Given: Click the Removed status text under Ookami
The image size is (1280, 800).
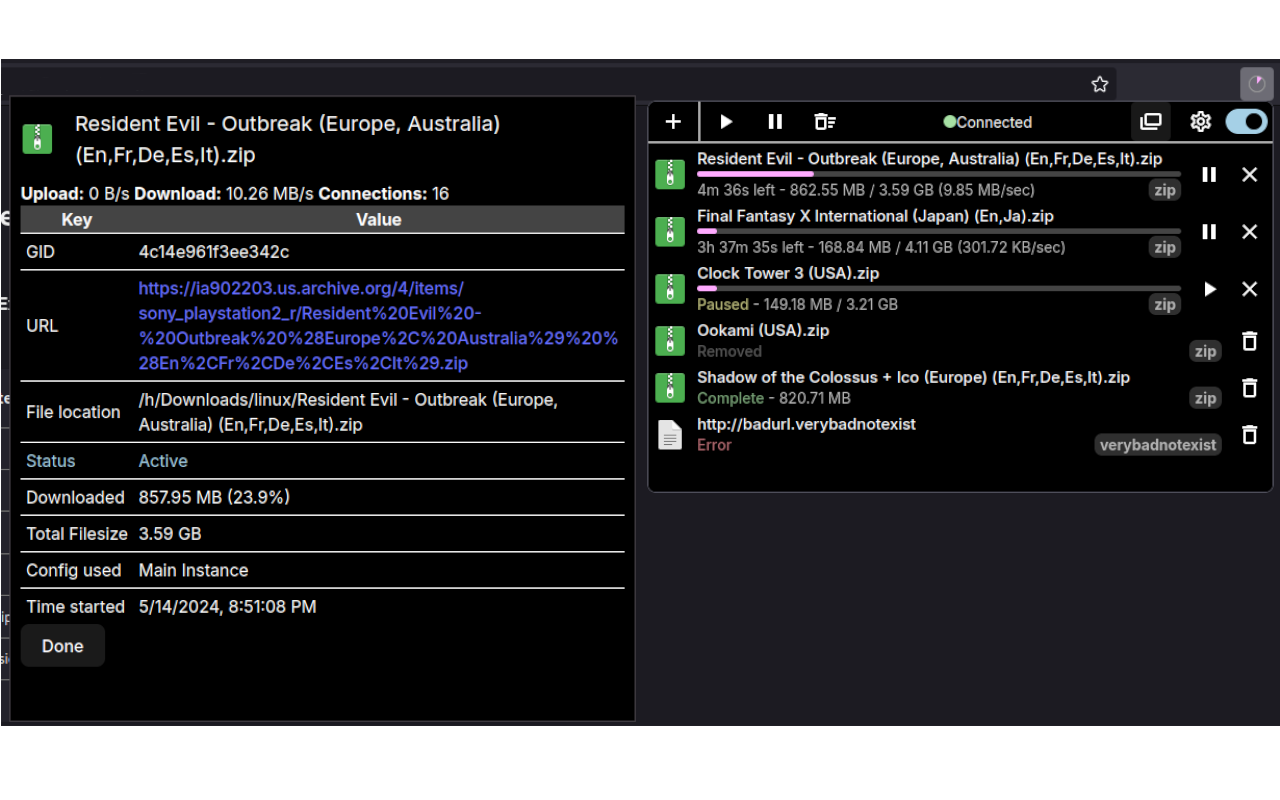Looking at the screenshot, I should click(729, 351).
